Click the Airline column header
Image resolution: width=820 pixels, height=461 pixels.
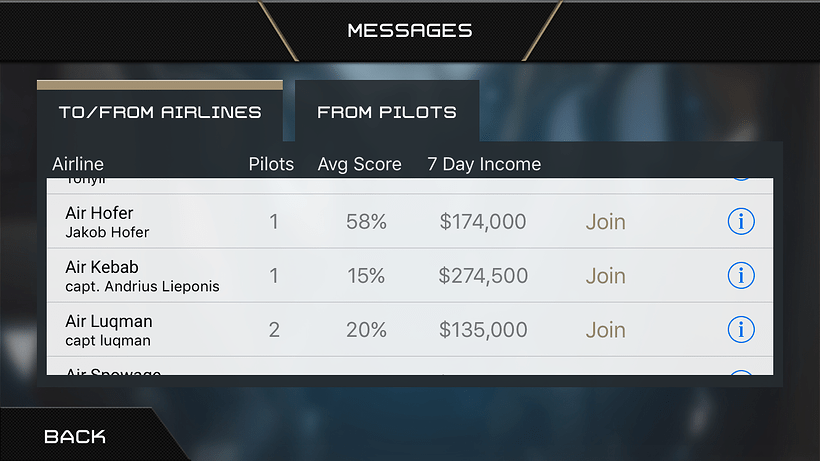(x=78, y=164)
